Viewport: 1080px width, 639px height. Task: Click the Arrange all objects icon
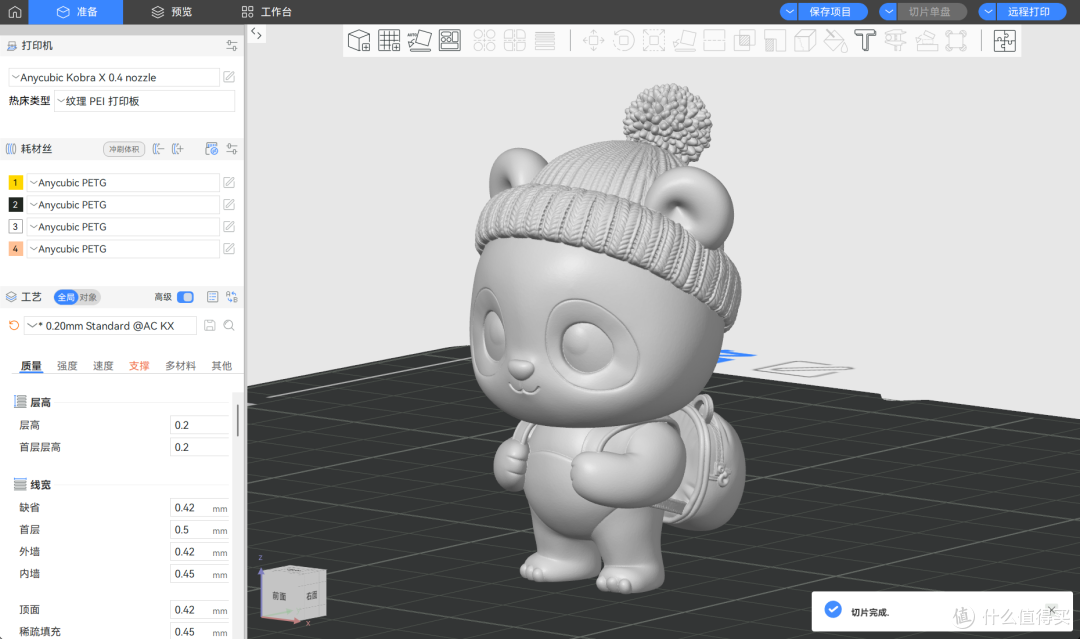(x=450, y=41)
